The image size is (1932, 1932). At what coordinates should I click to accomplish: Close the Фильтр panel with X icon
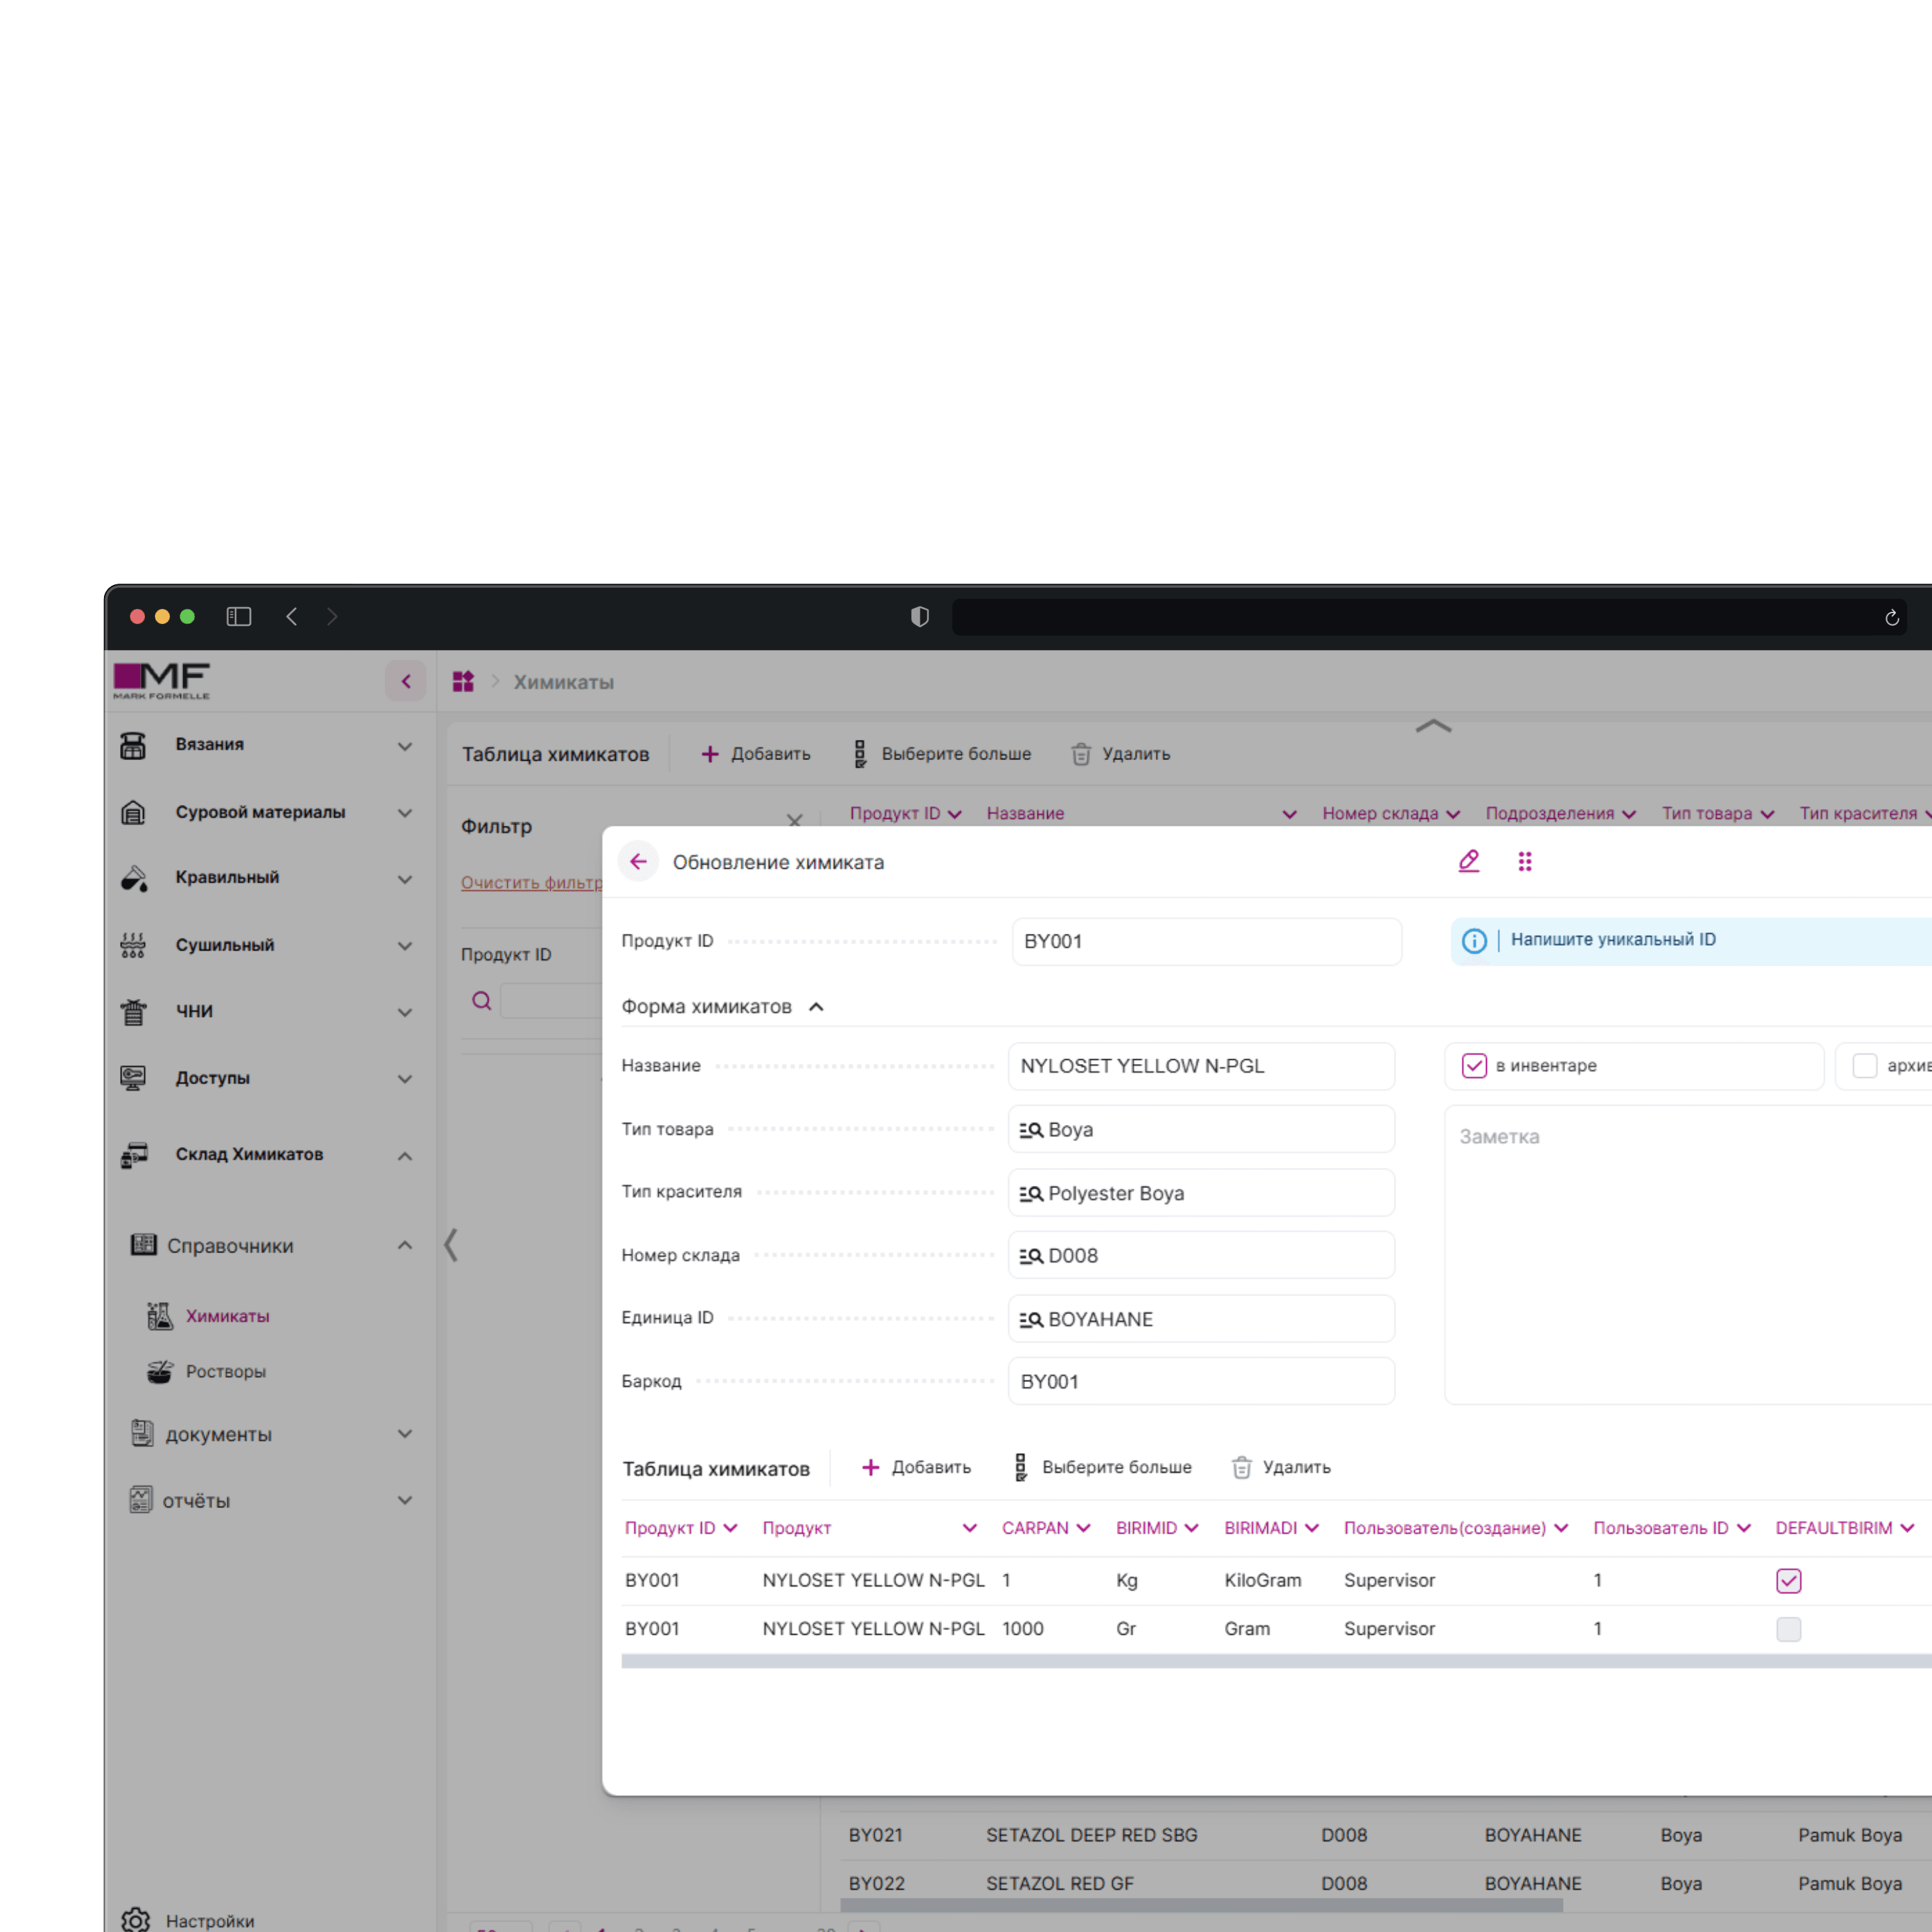coord(795,821)
